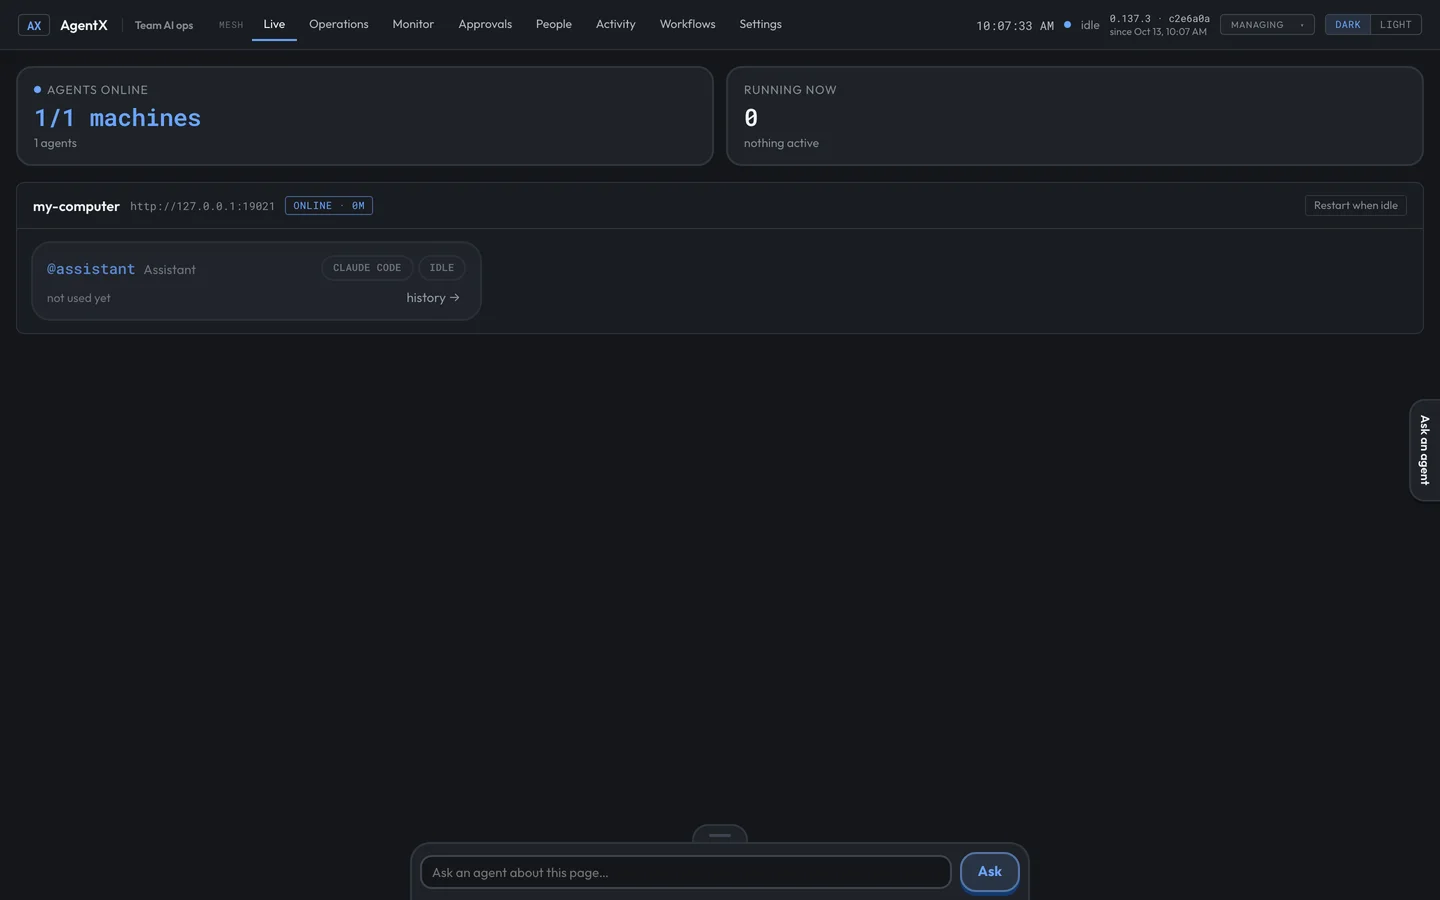Open the Ask an agent side tab
Viewport: 1440px width, 900px height.
point(1425,450)
